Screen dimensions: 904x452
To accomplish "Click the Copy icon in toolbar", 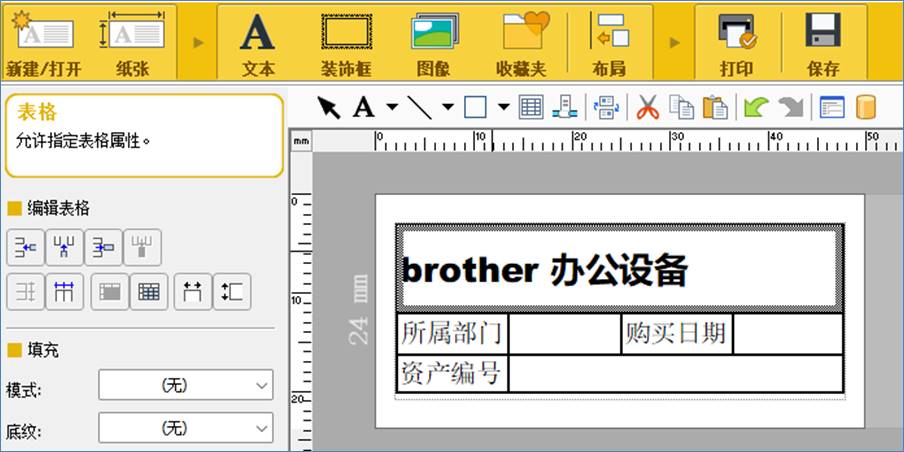I will click(681, 107).
